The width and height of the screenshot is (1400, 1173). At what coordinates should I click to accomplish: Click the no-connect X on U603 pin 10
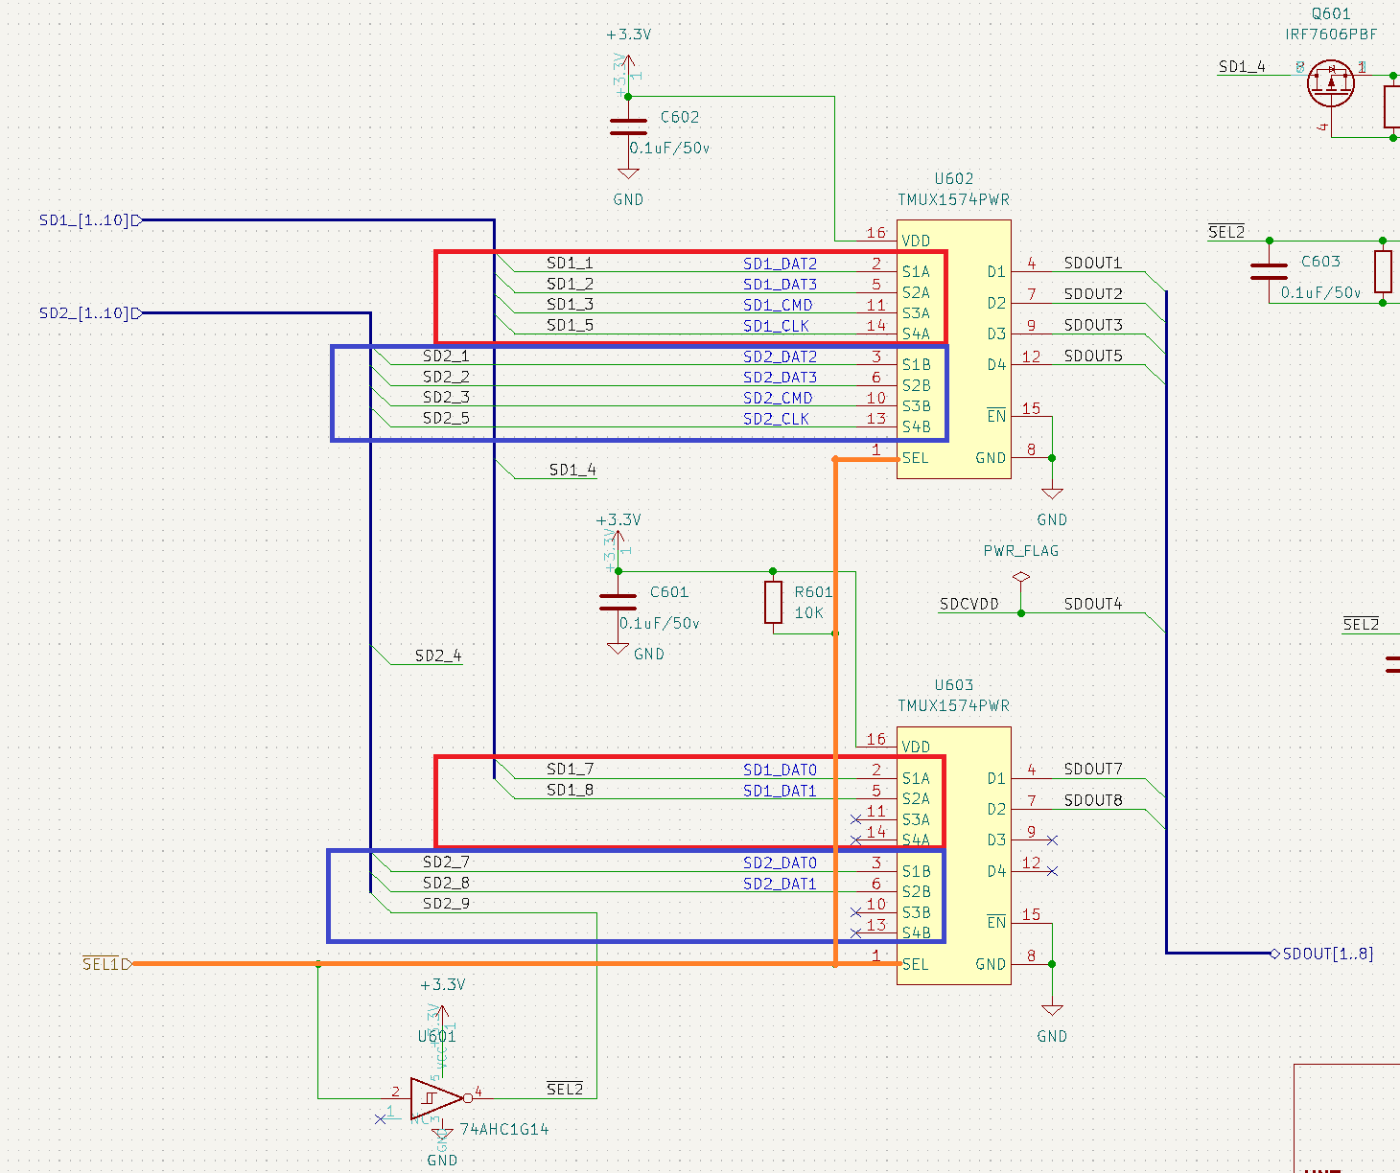coord(855,912)
